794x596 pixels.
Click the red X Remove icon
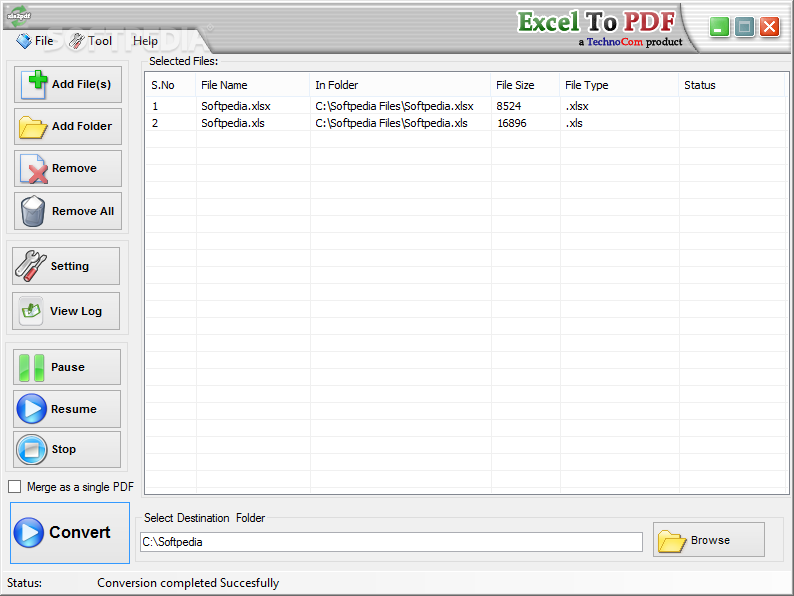coord(34,169)
